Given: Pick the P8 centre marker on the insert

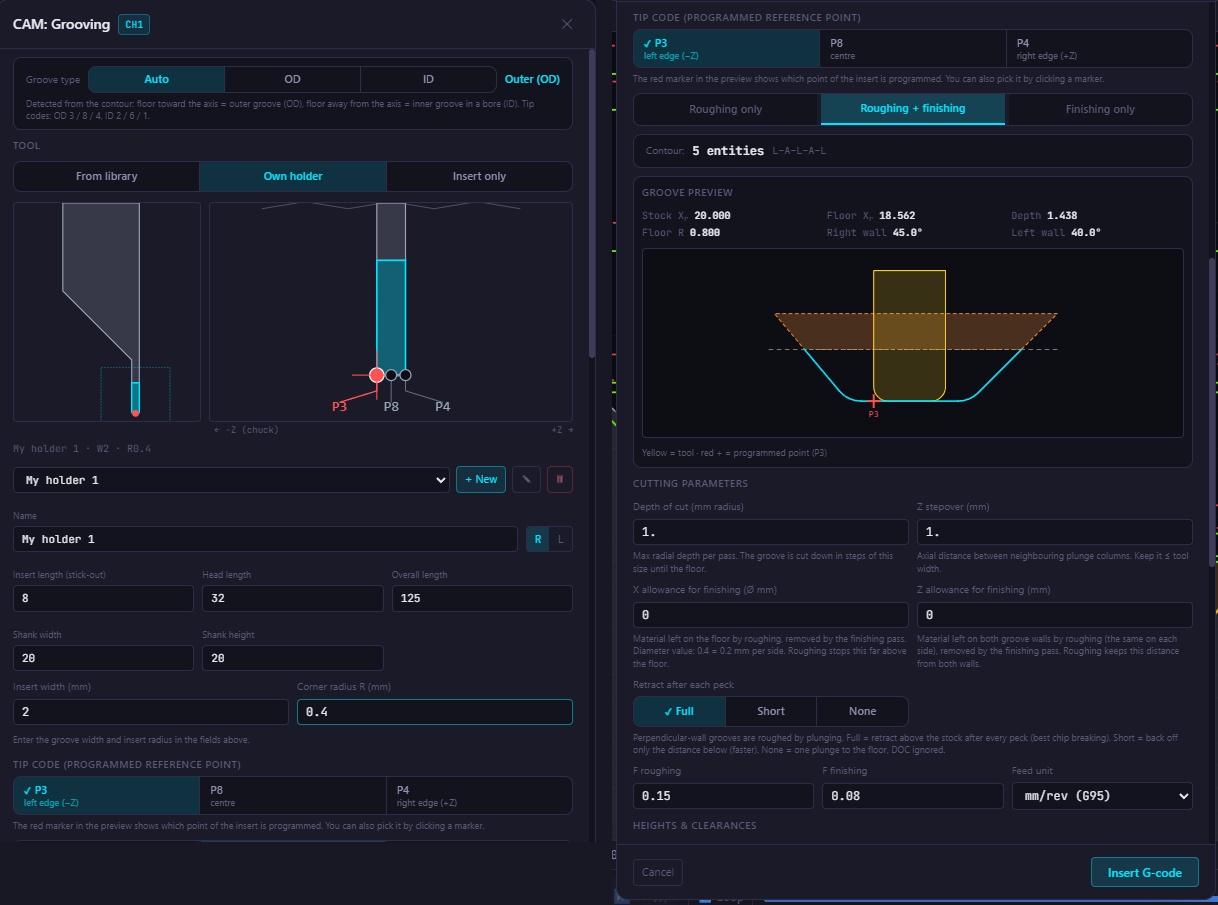Looking at the screenshot, I should click(x=391, y=375).
